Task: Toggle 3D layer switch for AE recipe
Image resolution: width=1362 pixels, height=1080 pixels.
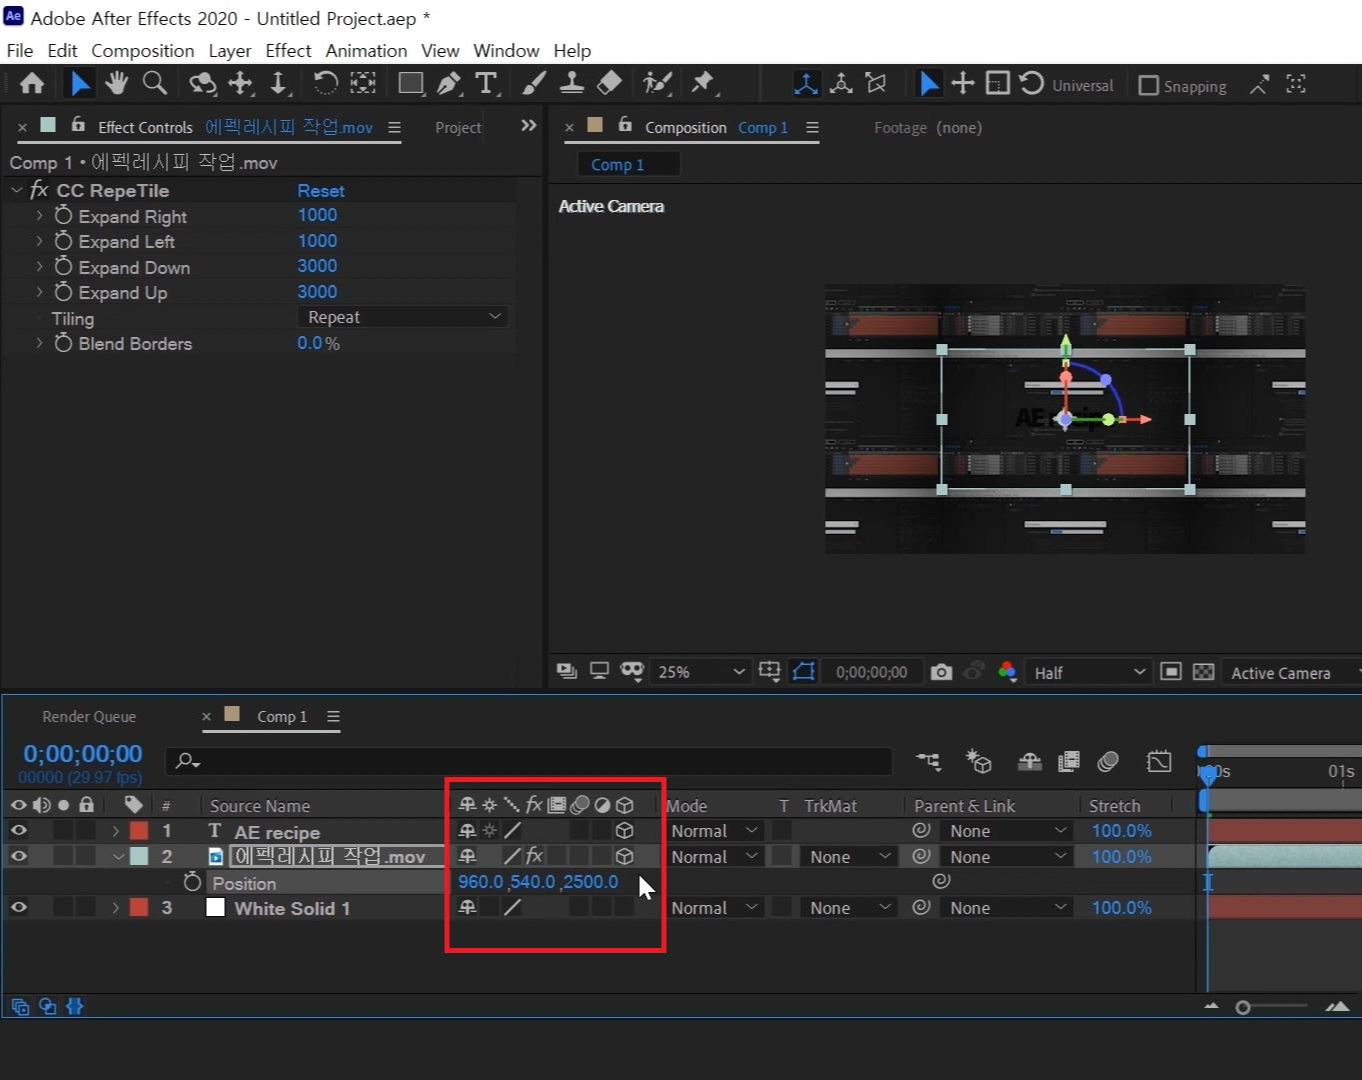Action: [625, 831]
